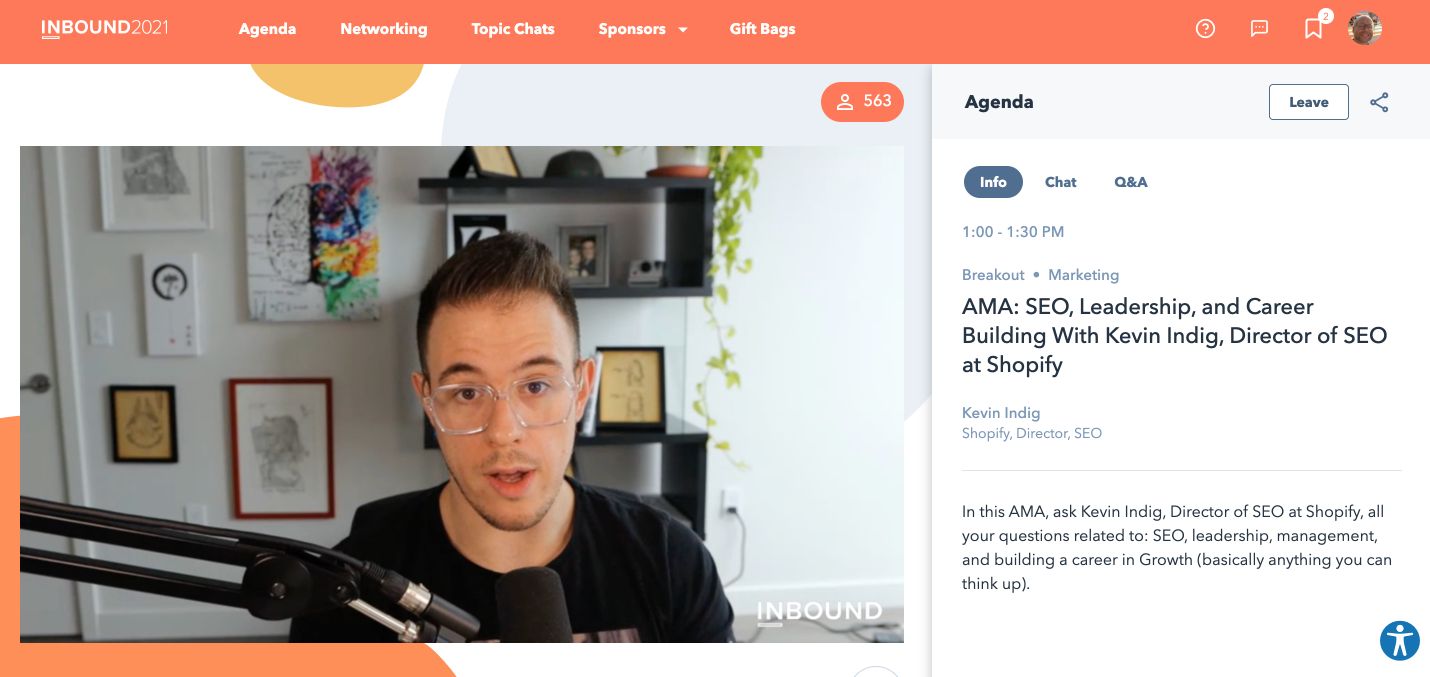The height and width of the screenshot is (677, 1430).
Task: Open the bookmarks icon with badge
Action: (x=1315, y=26)
